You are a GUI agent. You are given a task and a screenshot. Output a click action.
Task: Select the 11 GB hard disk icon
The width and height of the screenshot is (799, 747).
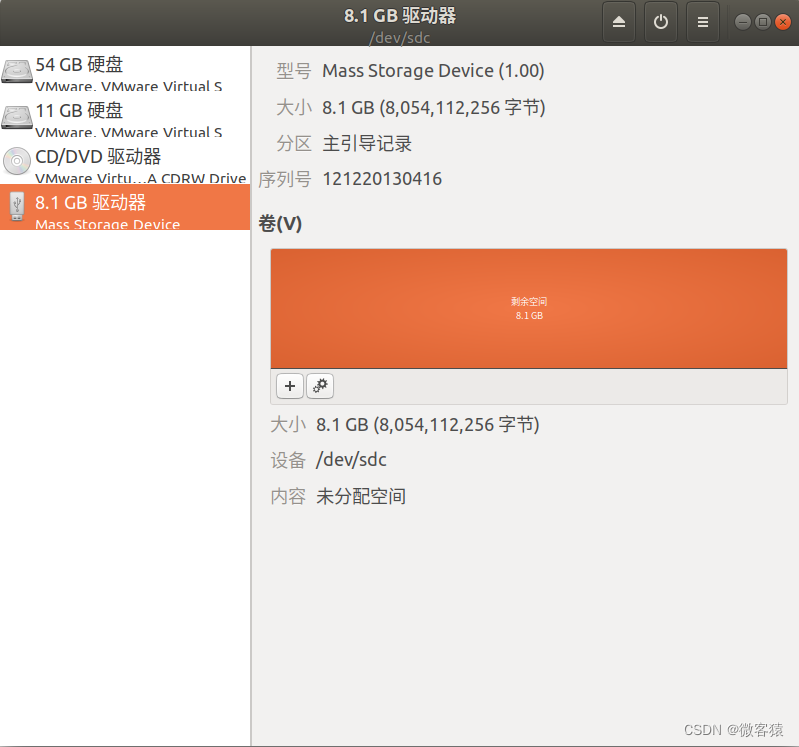pos(17,117)
